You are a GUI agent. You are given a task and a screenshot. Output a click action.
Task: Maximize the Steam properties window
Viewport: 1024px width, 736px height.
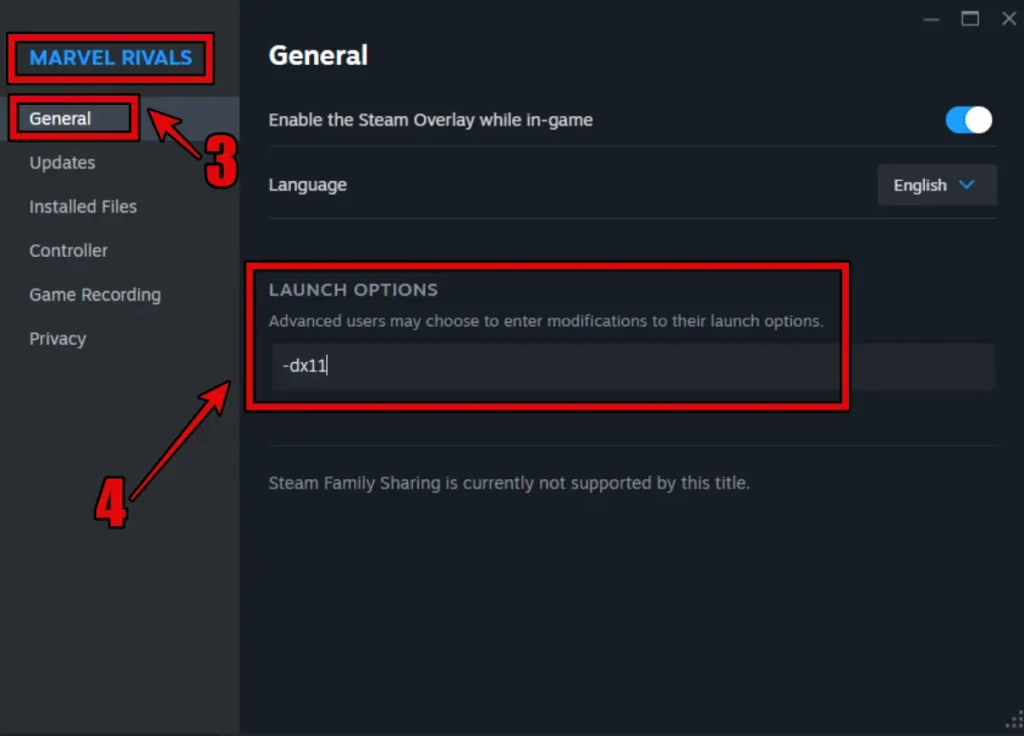coord(969,18)
